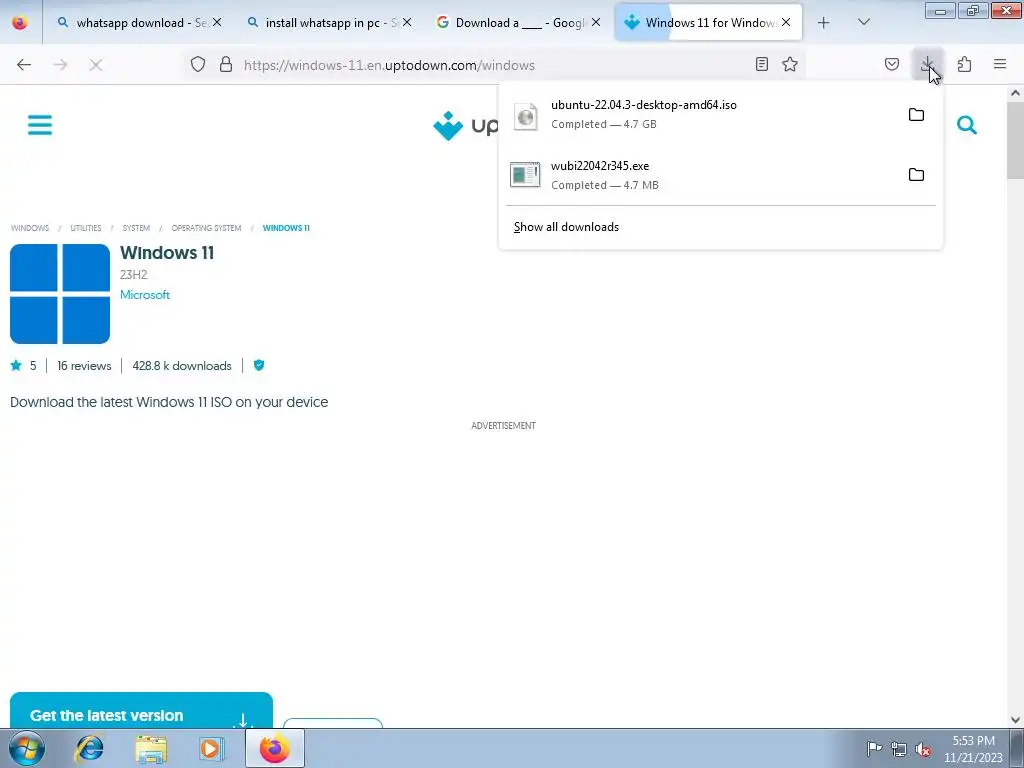The image size is (1024, 768).
Task: Click the Microsoft developer link
Action: point(145,295)
